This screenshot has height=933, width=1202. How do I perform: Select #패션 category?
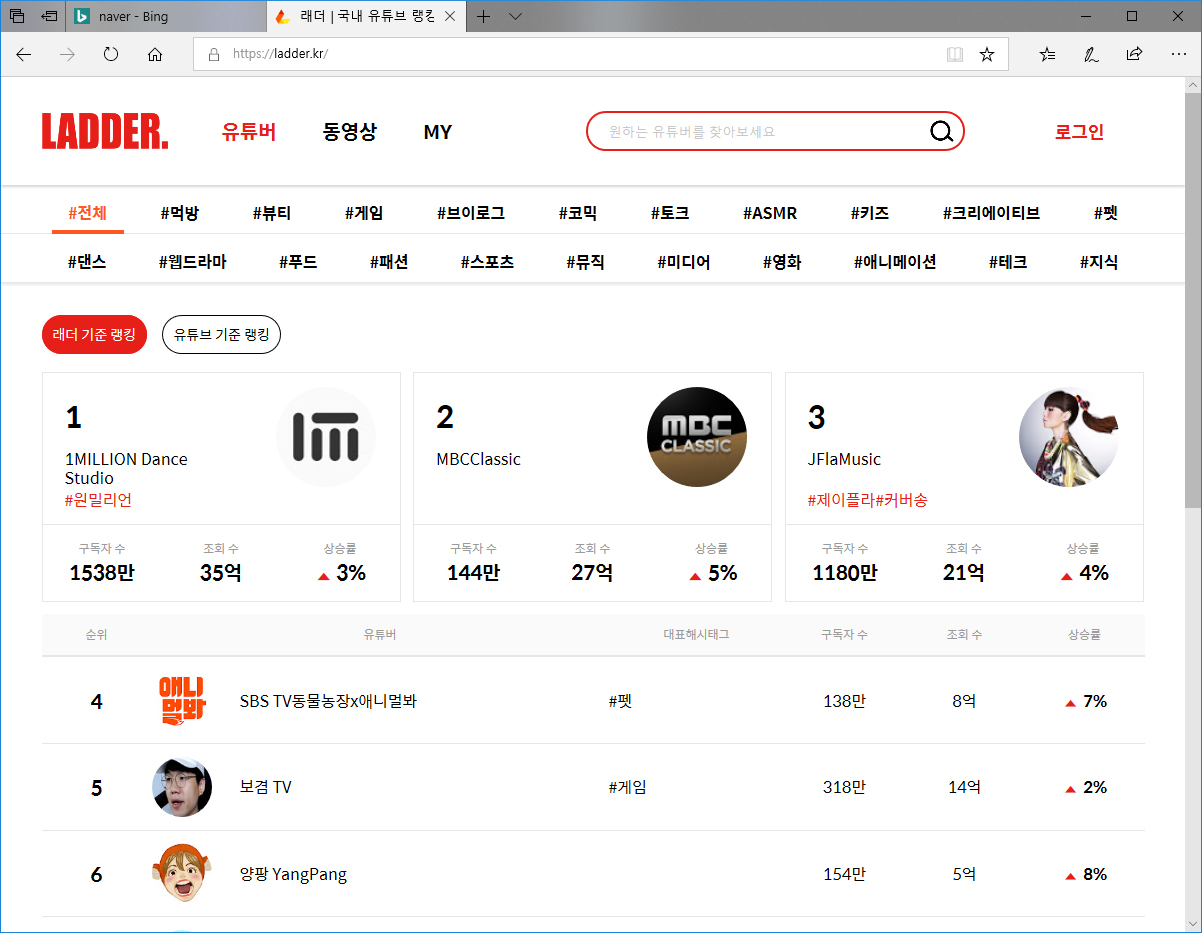tap(389, 262)
